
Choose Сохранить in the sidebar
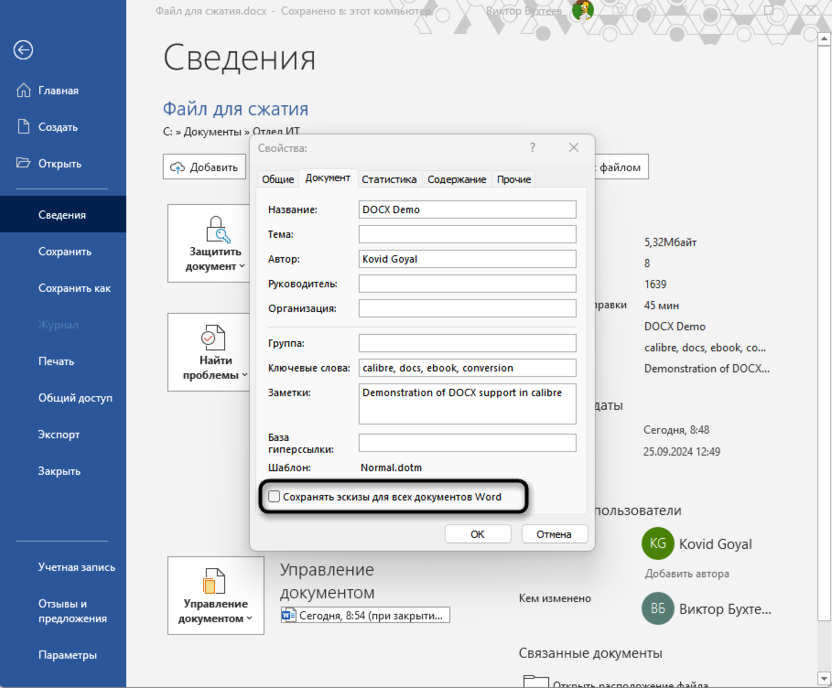tap(63, 251)
